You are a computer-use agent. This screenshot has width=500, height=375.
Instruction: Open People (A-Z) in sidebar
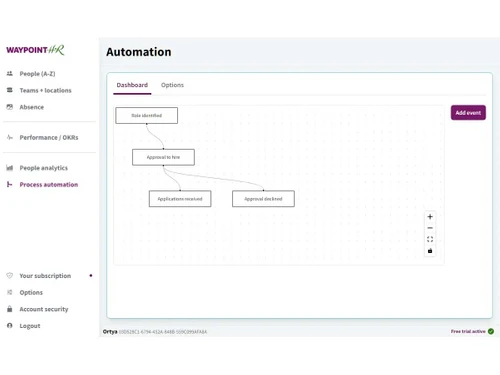coord(37,74)
